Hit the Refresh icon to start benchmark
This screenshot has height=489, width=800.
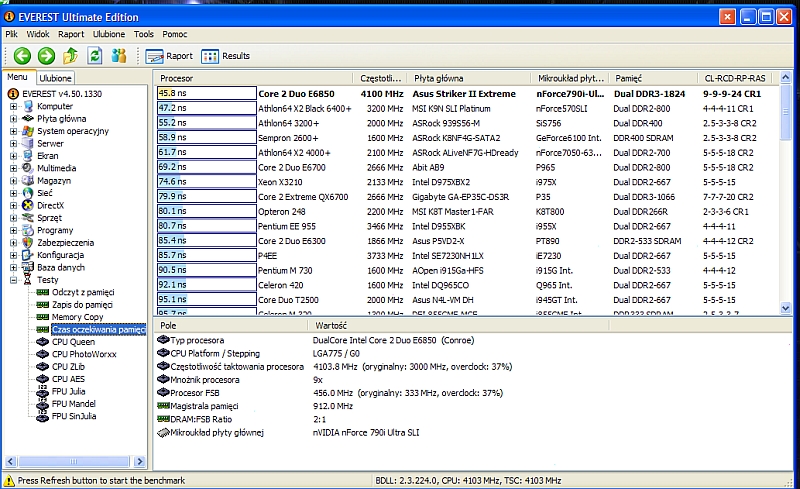pos(94,56)
